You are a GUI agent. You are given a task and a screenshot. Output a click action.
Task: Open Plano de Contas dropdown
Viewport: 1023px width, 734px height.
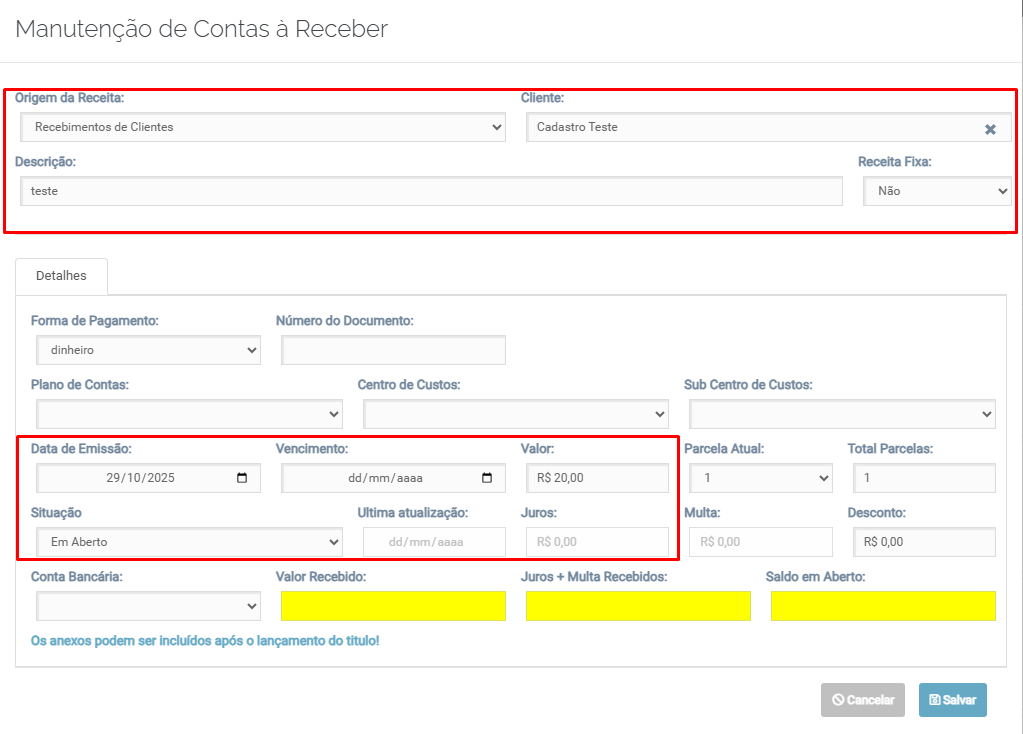pyautogui.click(x=189, y=414)
